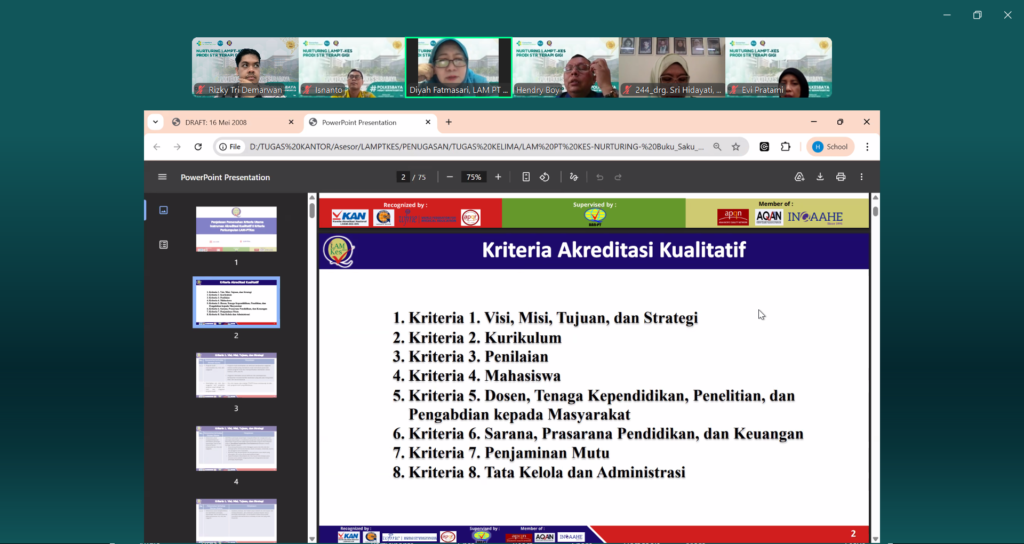The height and width of the screenshot is (544, 1024).
Task: Click the KAN logo in header banner
Action: [x=349, y=217]
